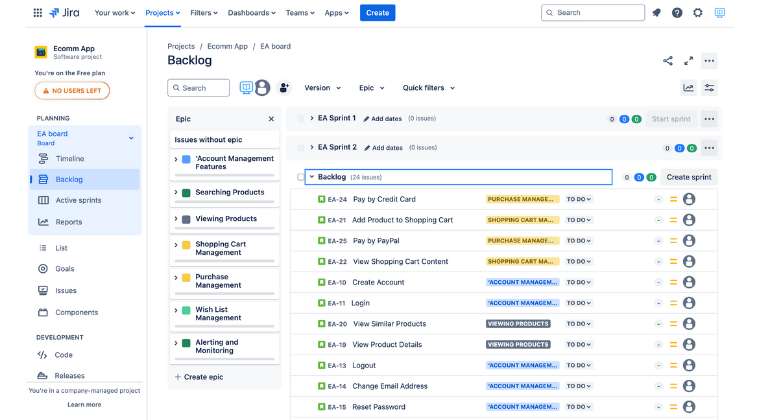Screen dimensions: 760x420
Task: Click the Shopping Cart Management color swatch
Action: [186, 245]
